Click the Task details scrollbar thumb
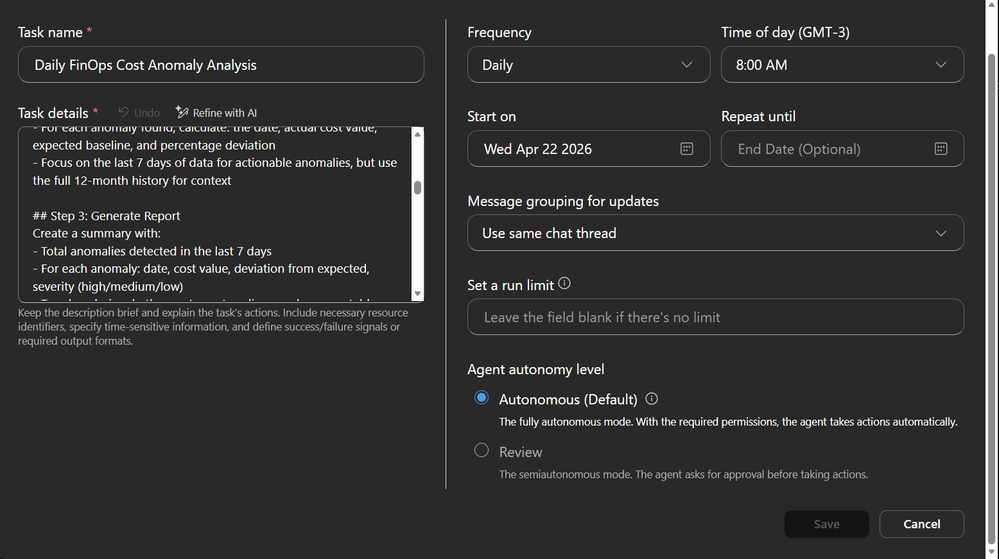 click(x=417, y=187)
